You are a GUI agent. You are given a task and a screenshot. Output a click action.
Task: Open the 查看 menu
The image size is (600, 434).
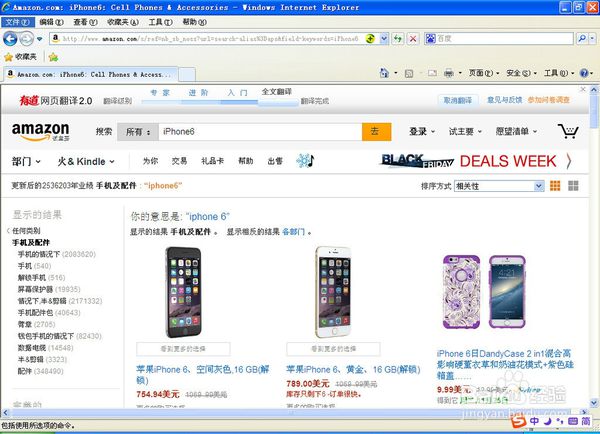85,22
